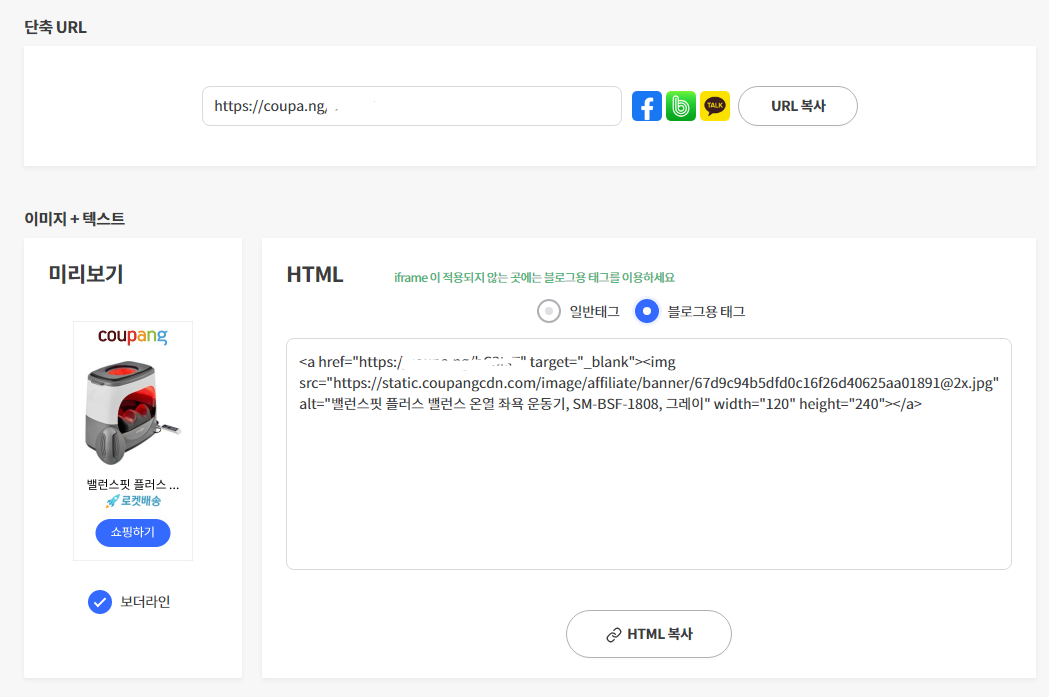Image resolution: width=1049 pixels, height=697 pixels.
Task: Click the 단축 URL heading
Action: click(56, 27)
